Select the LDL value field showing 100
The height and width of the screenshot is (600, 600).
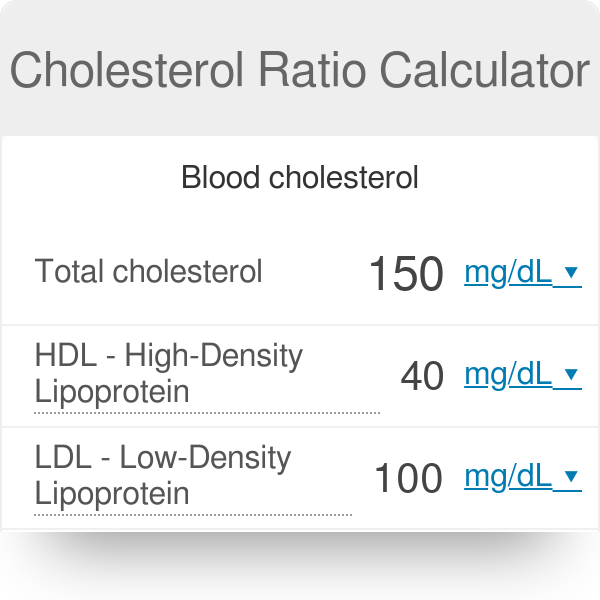point(408,479)
